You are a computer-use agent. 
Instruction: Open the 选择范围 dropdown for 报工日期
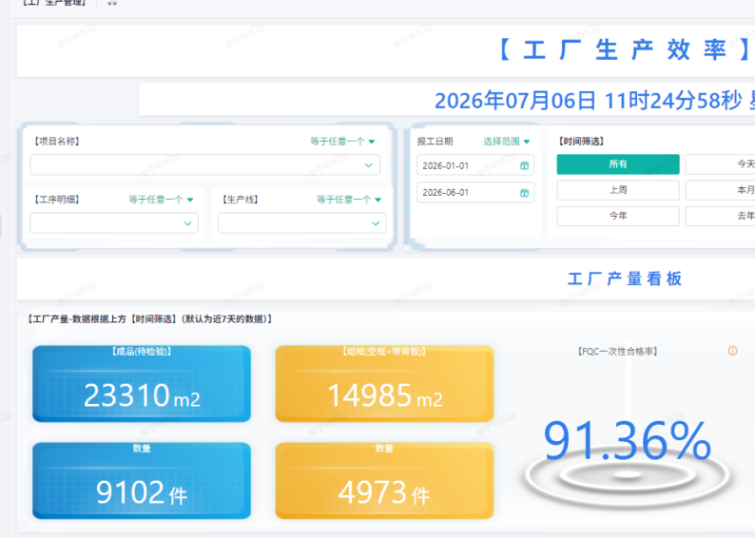click(506, 141)
